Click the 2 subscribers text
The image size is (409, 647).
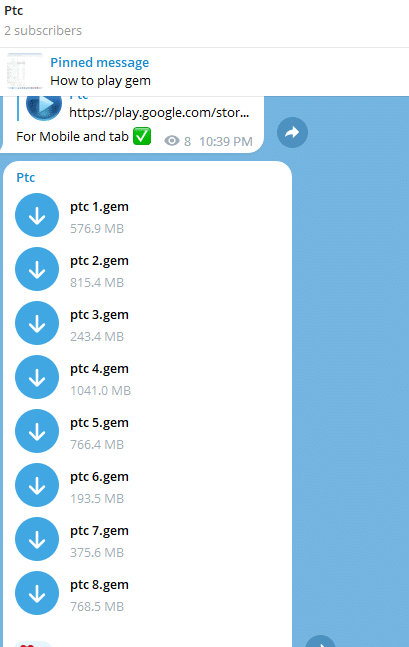click(43, 31)
